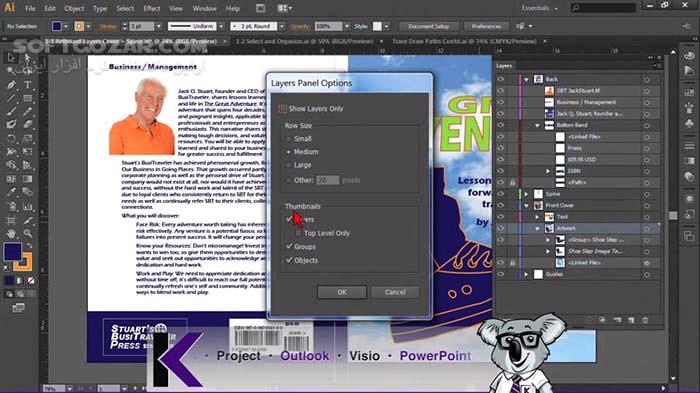Enable the Show Layers Only checkbox
This screenshot has height=393, width=700.
(x=283, y=109)
